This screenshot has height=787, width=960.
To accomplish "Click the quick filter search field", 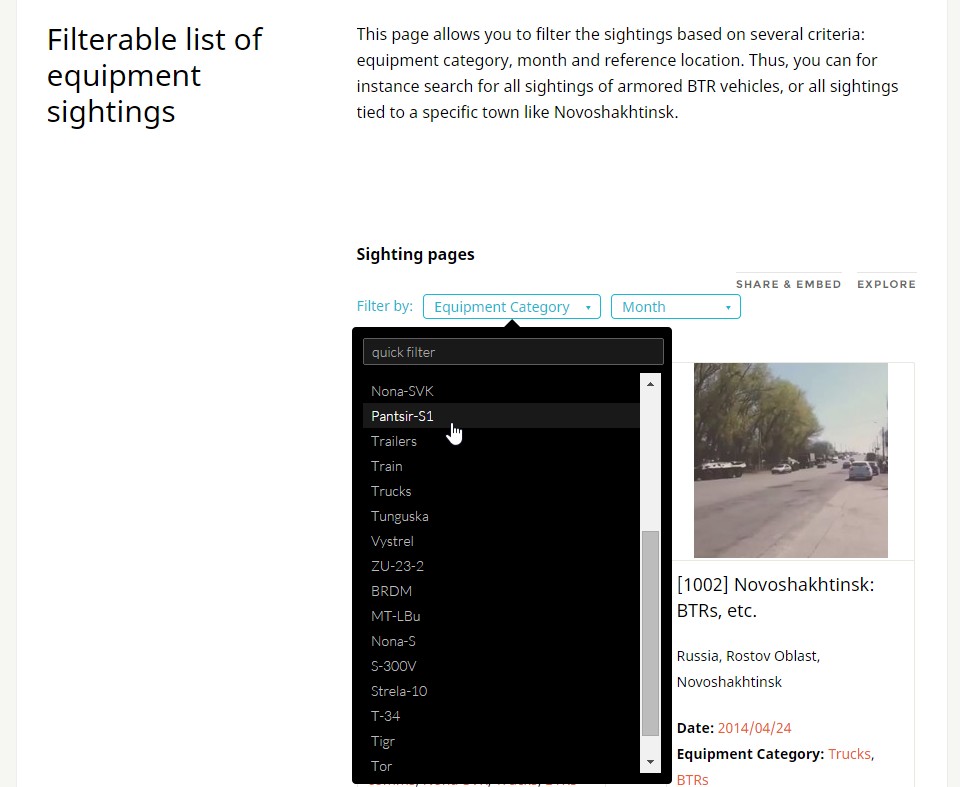I will pos(513,352).
